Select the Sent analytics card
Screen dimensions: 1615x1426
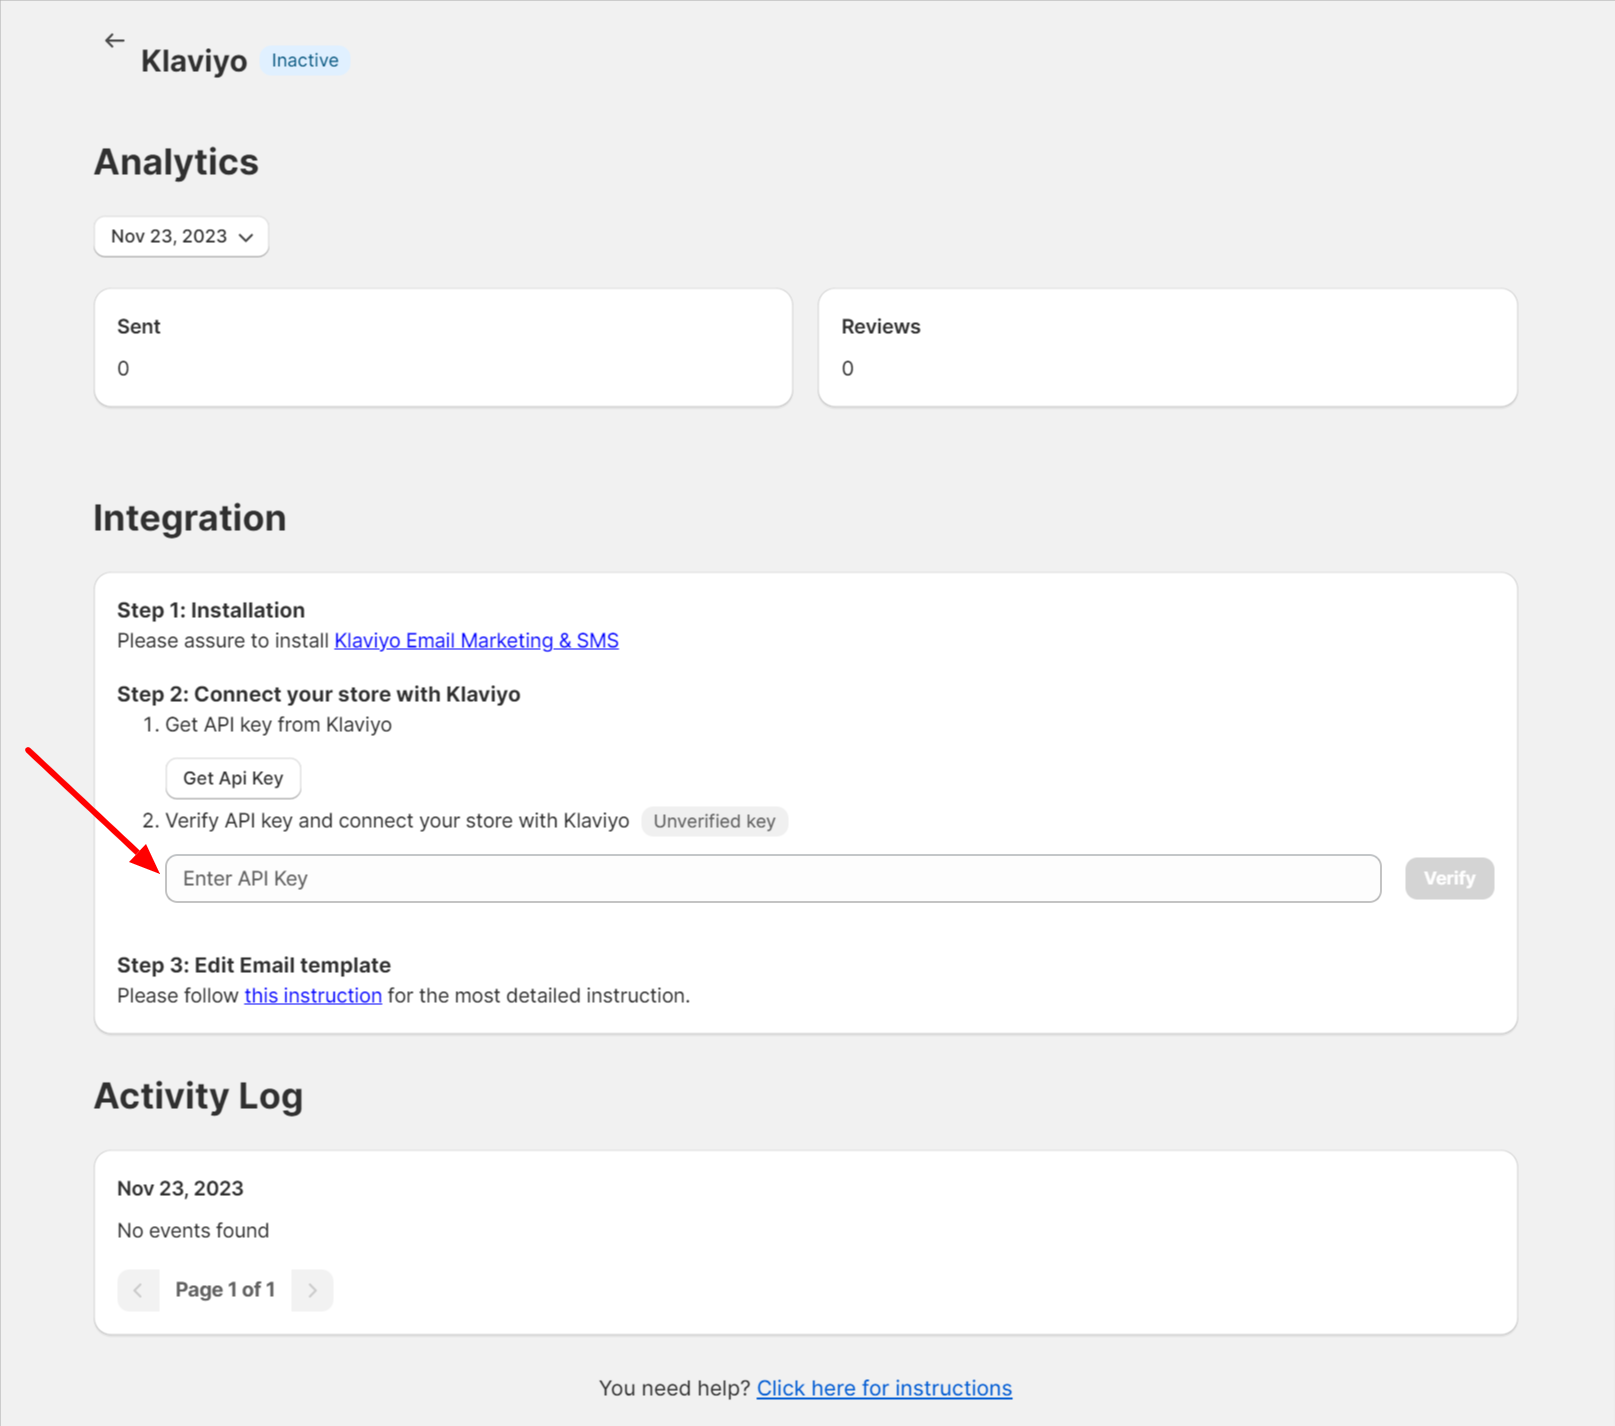[443, 348]
